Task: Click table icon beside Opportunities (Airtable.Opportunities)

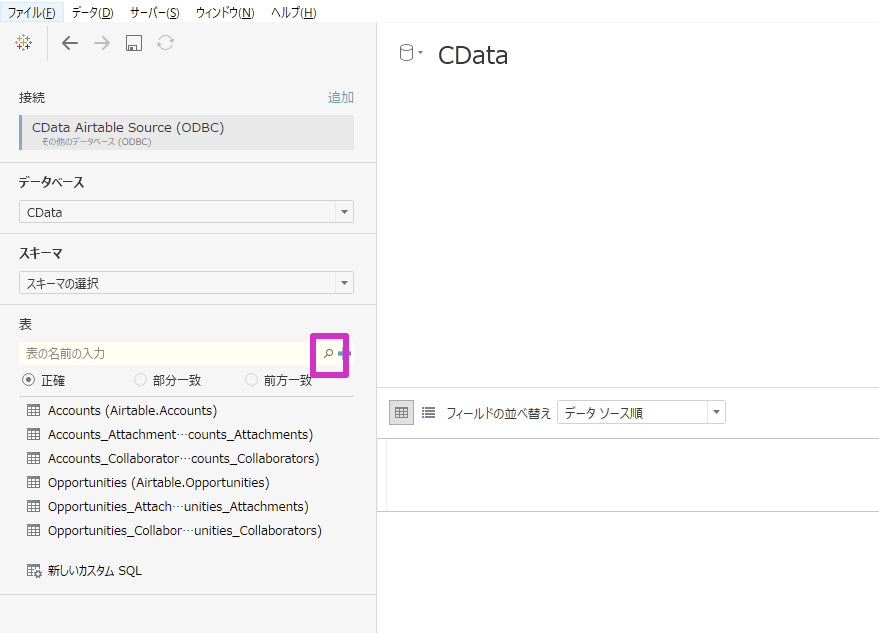Action: (x=34, y=483)
